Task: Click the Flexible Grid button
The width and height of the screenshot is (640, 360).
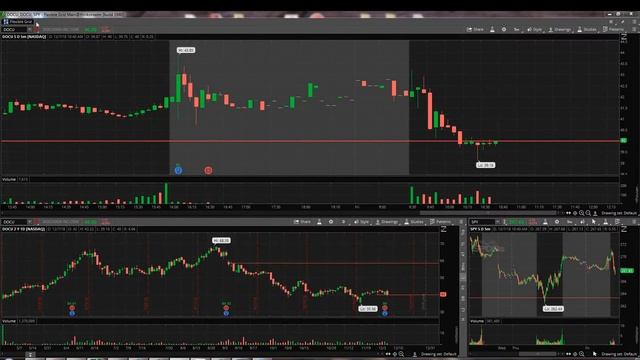Action: pos(18,22)
